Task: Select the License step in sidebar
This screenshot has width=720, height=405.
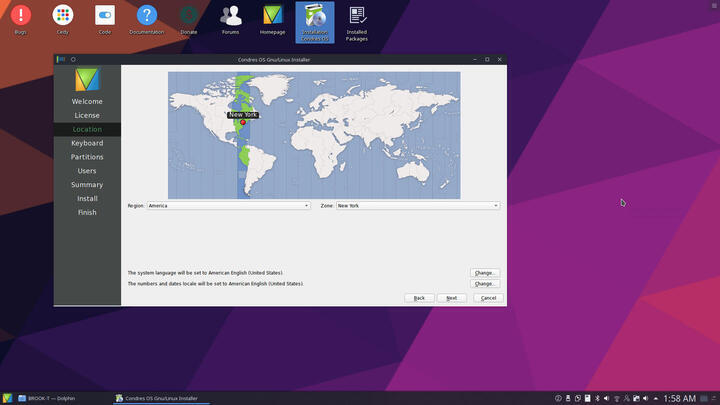Action: tap(87, 115)
